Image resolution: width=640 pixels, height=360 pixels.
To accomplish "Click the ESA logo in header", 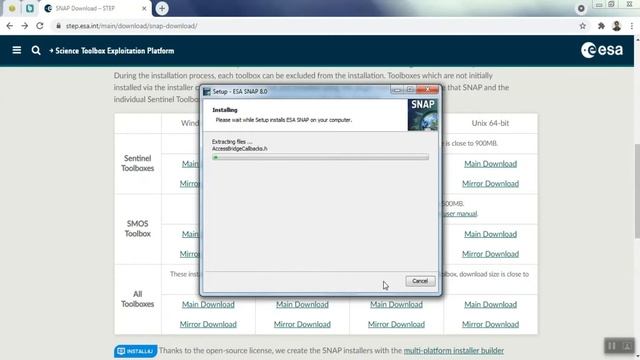I will (602, 50).
